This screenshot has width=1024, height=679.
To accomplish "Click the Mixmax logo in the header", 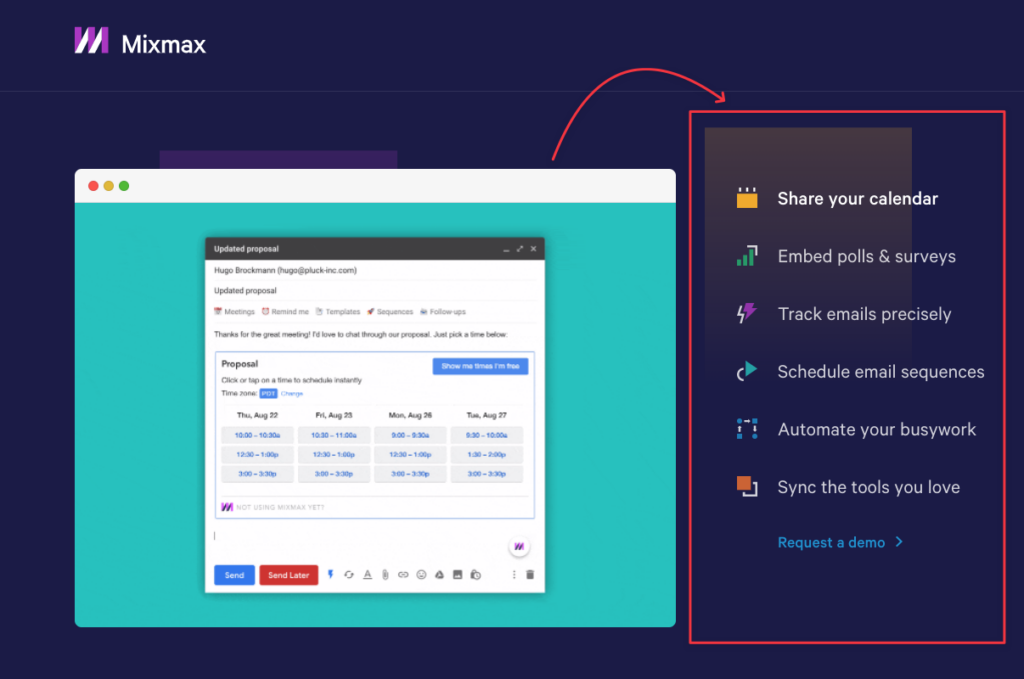I will 140,42.
